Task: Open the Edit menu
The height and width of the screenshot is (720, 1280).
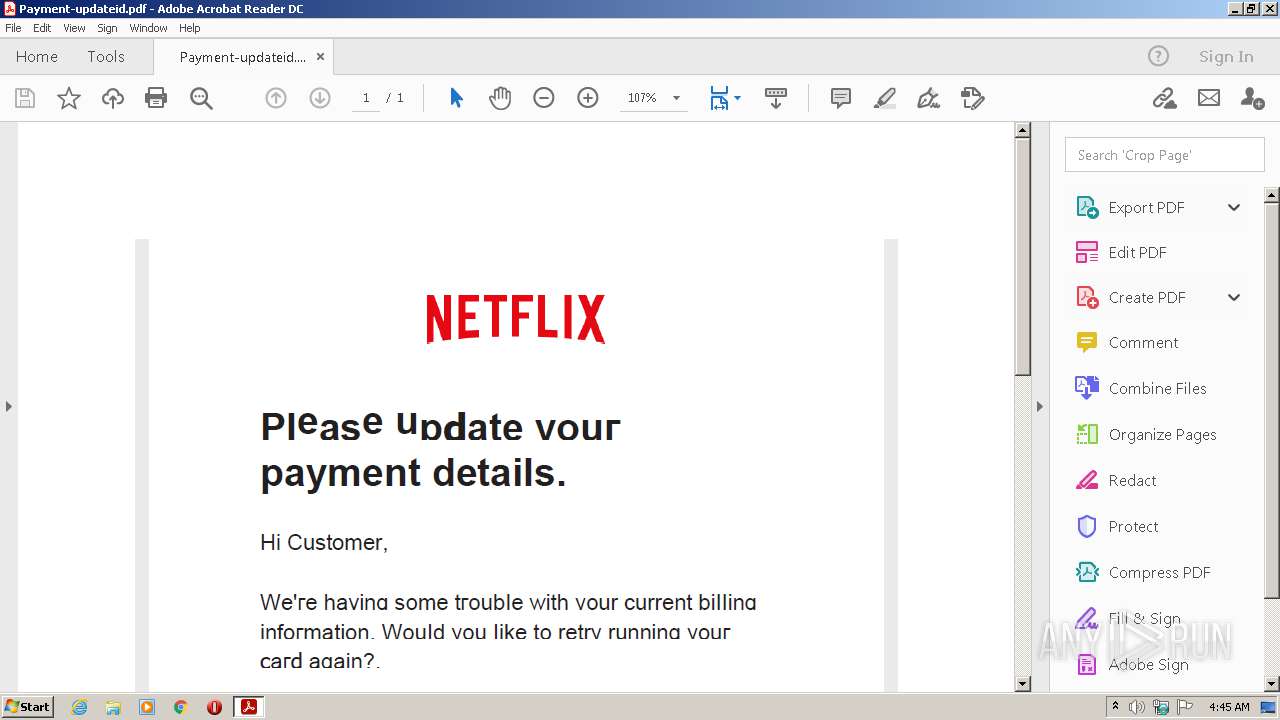Action: (42, 28)
